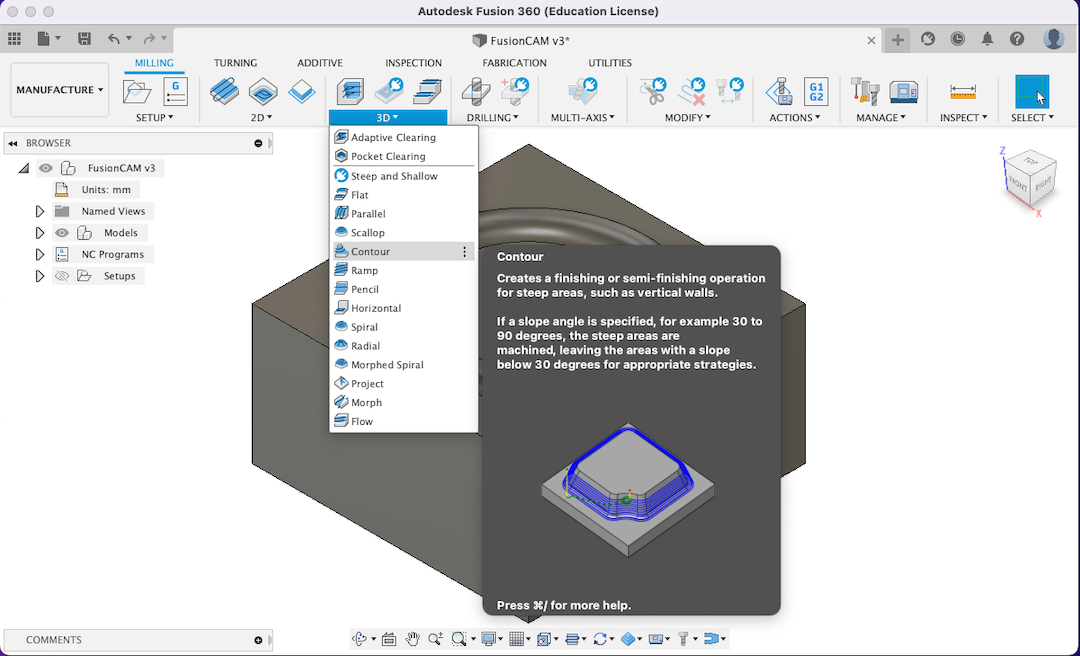Toggle visibility eye of FusionCAM v3
Viewport: 1080px width, 656px height.
45,168
